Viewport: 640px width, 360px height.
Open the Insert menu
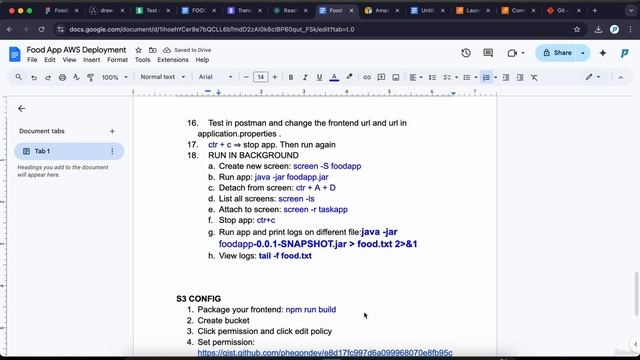[91, 60]
